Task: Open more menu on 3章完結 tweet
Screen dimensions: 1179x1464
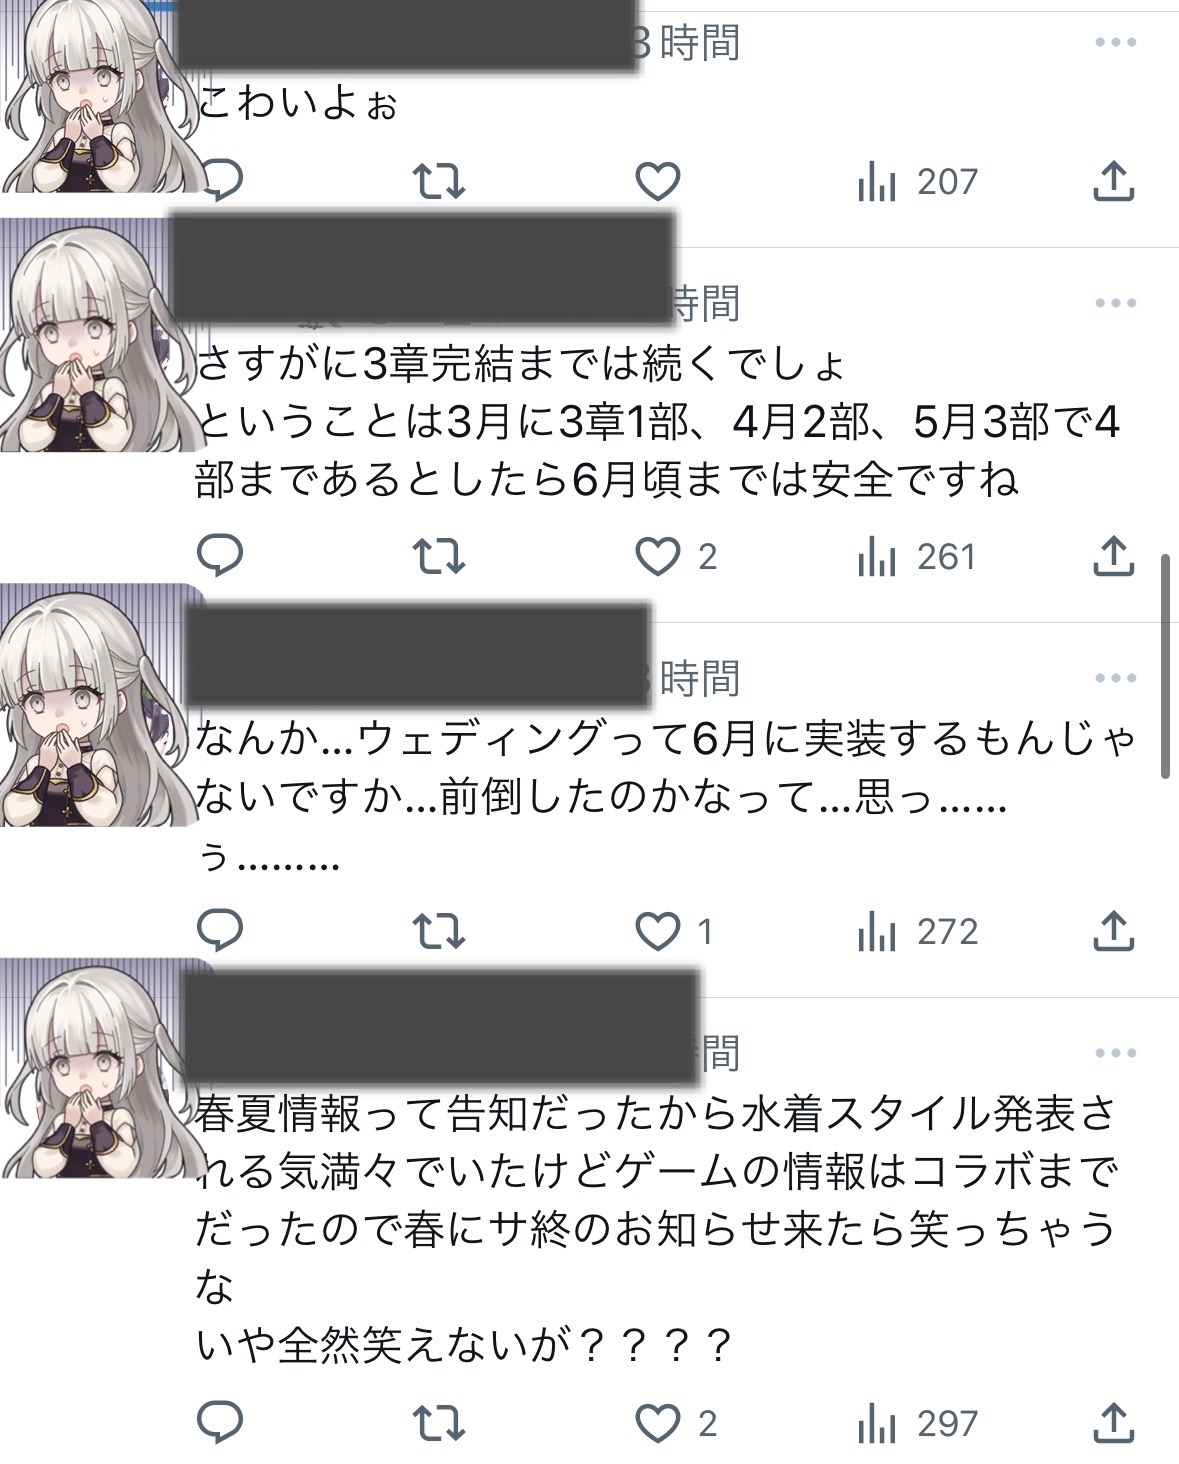Action: 1115,302
